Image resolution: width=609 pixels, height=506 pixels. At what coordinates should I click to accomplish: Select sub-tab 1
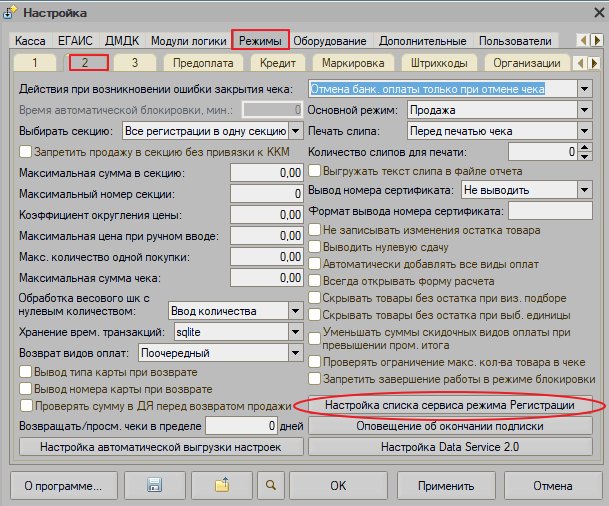point(35,63)
